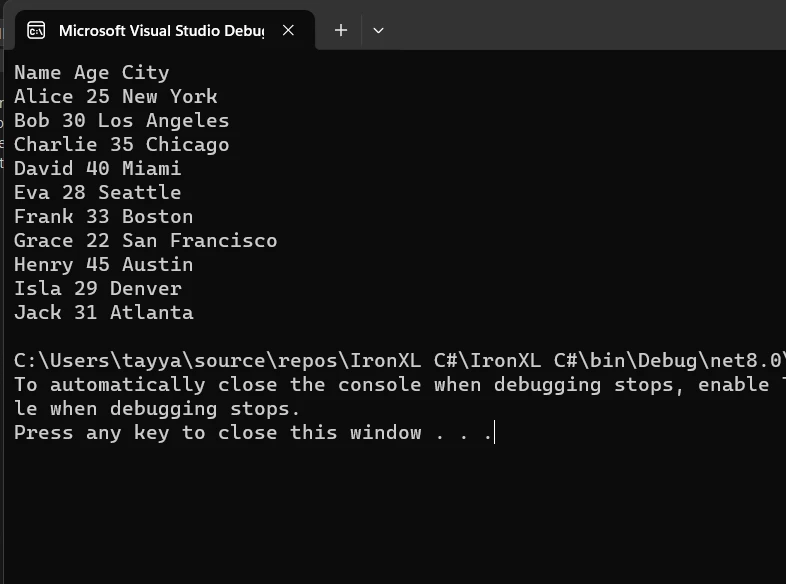Click the Isla 29 Denver output row
The width and height of the screenshot is (786, 584).
click(x=98, y=289)
